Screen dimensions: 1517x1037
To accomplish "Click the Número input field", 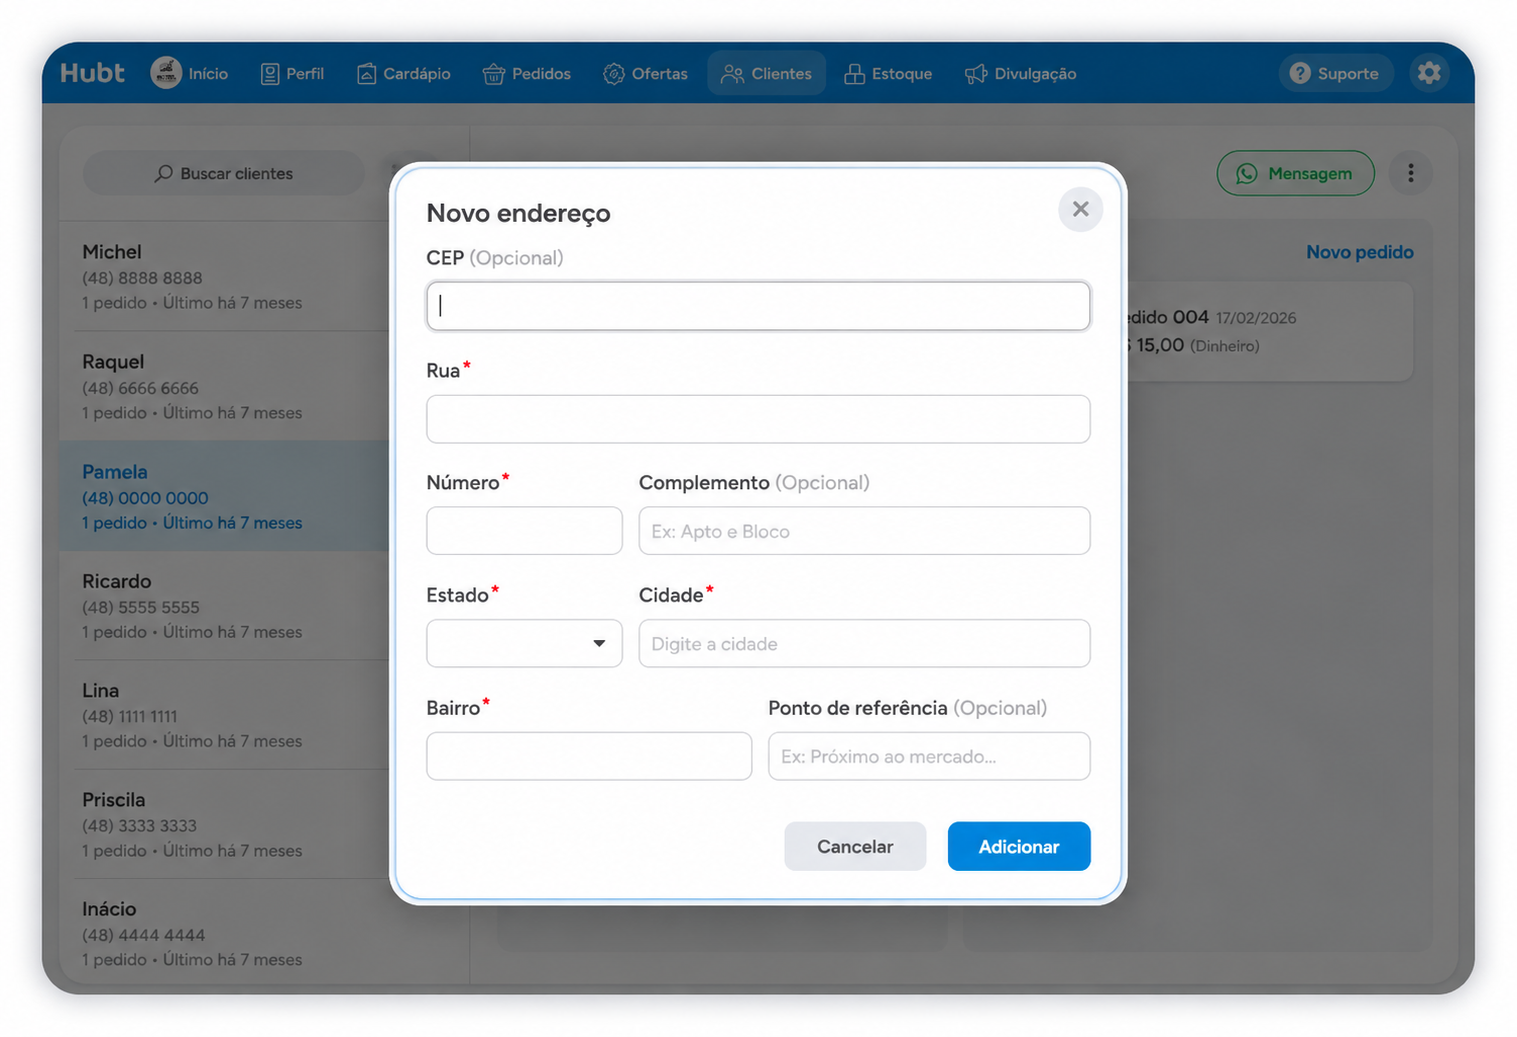I will click(x=524, y=531).
